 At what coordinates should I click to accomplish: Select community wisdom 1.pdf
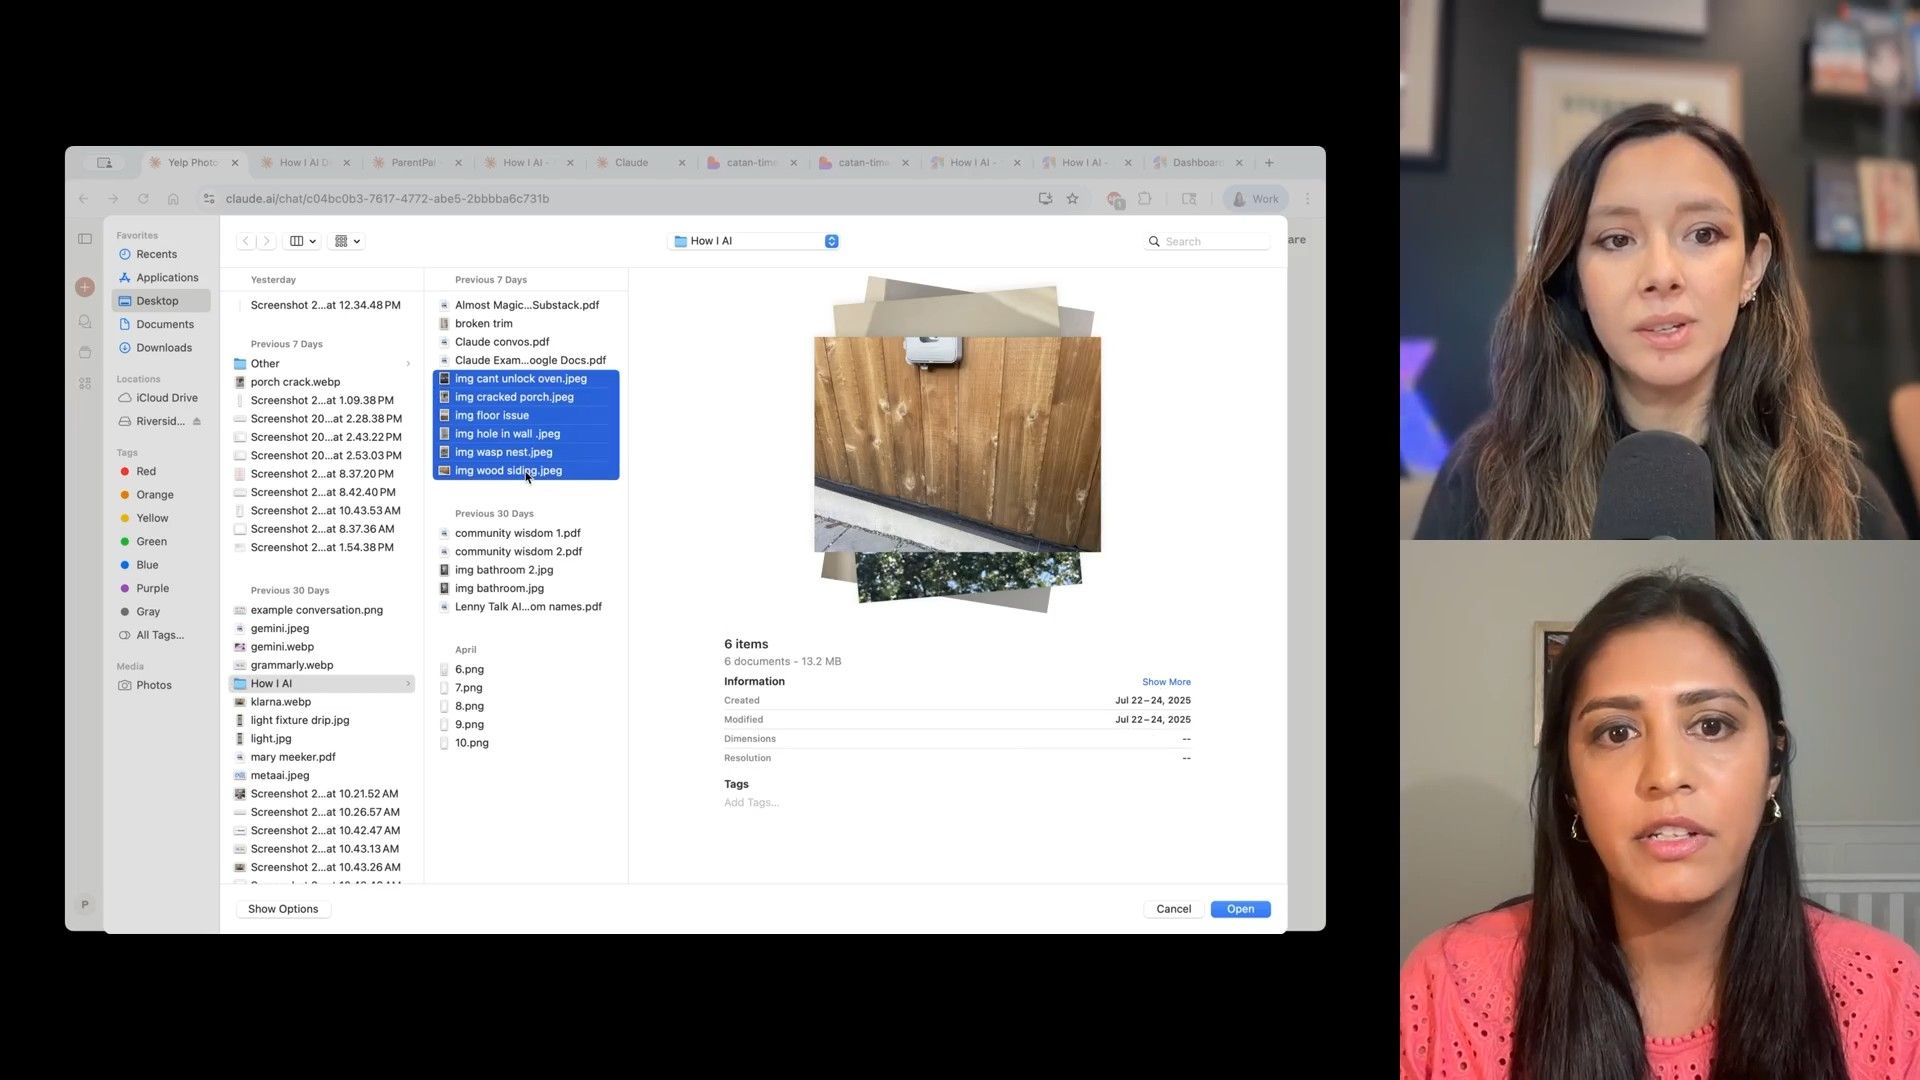click(517, 533)
